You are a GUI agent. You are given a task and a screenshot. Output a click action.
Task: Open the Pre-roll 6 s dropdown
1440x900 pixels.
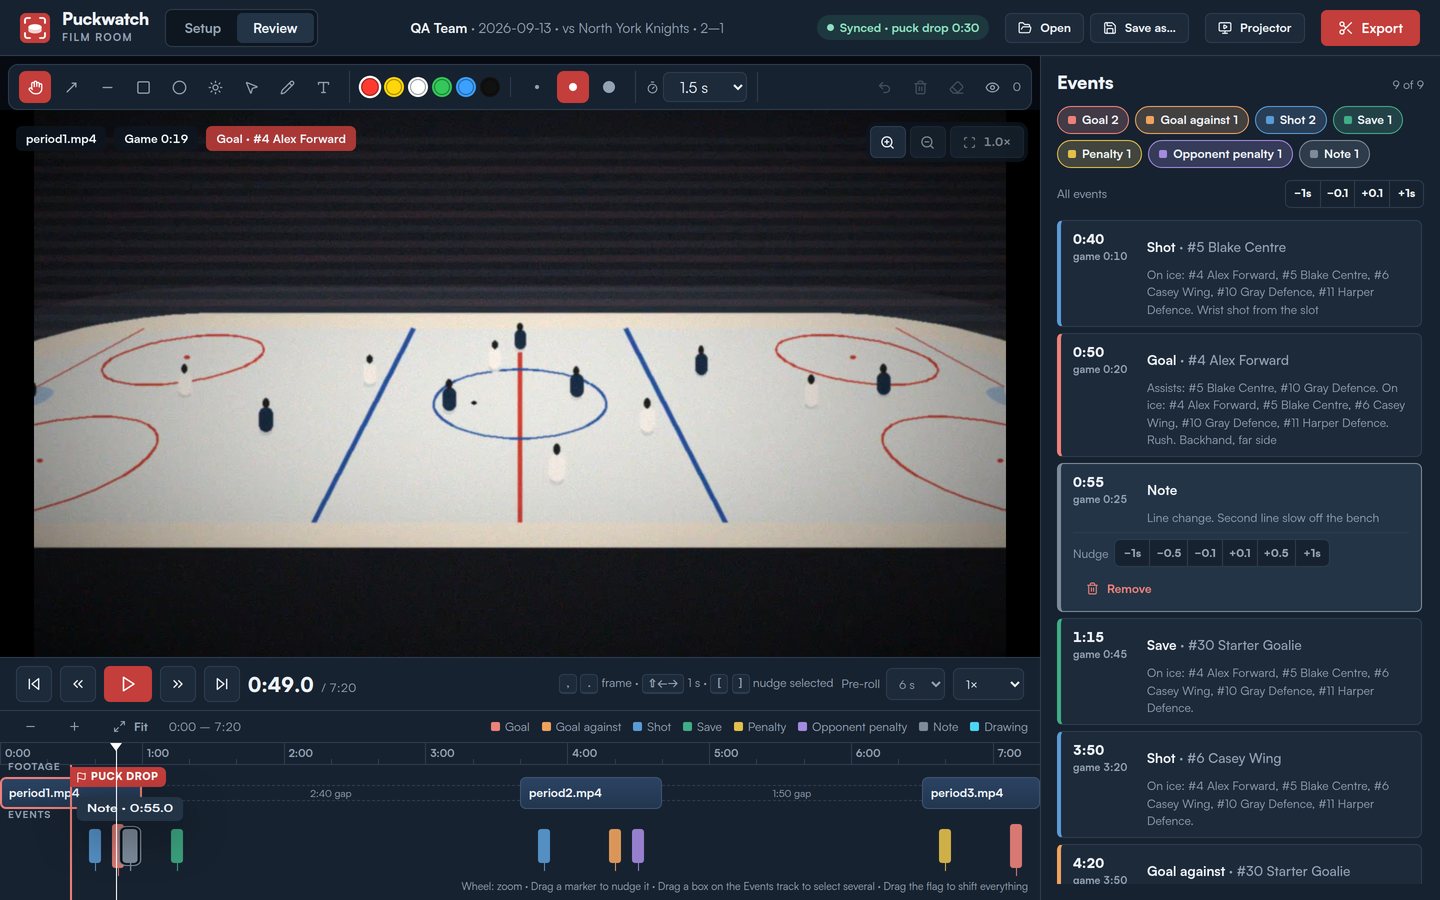[916, 684]
